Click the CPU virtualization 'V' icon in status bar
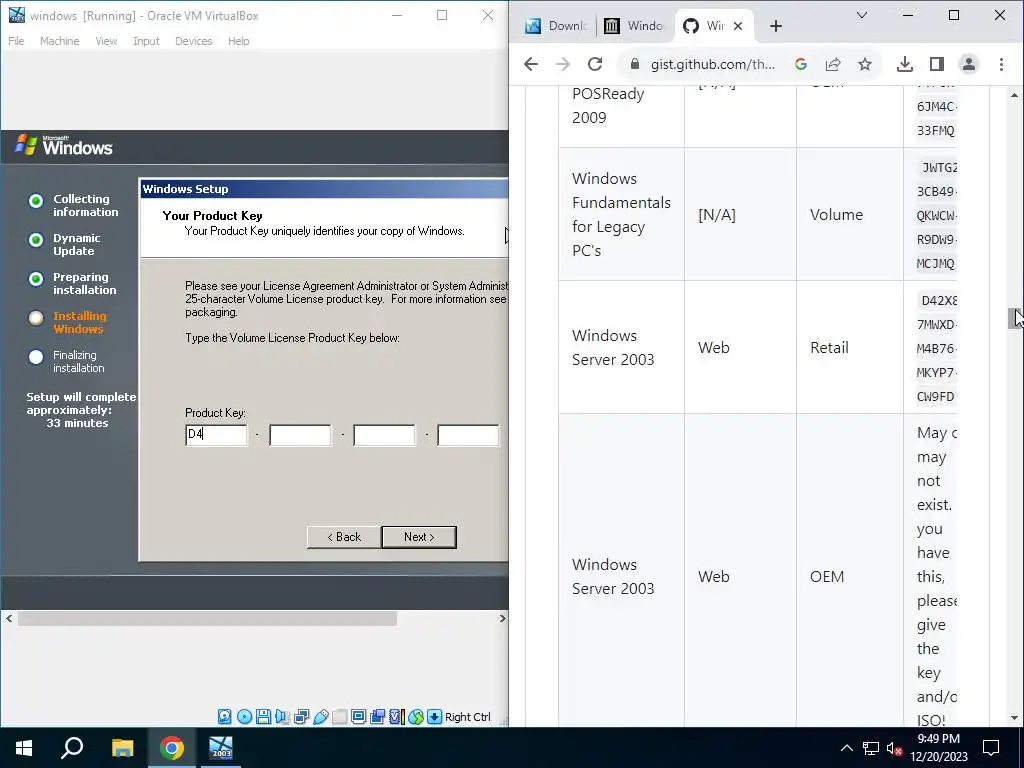 coord(396,716)
